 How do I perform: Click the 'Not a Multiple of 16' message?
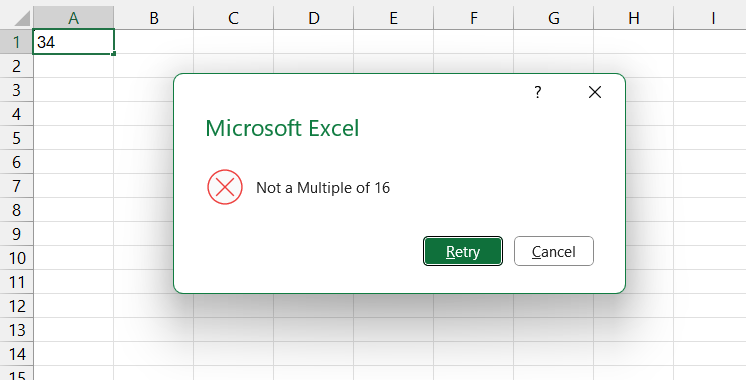point(323,188)
